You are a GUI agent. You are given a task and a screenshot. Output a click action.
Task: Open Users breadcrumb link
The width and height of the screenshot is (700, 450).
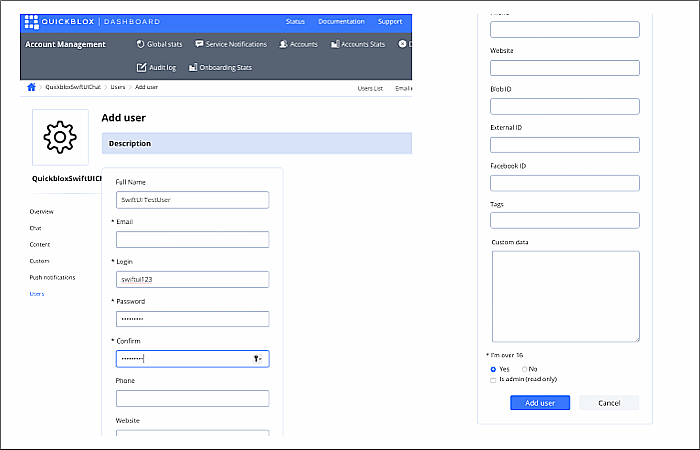click(x=118, y=87)
